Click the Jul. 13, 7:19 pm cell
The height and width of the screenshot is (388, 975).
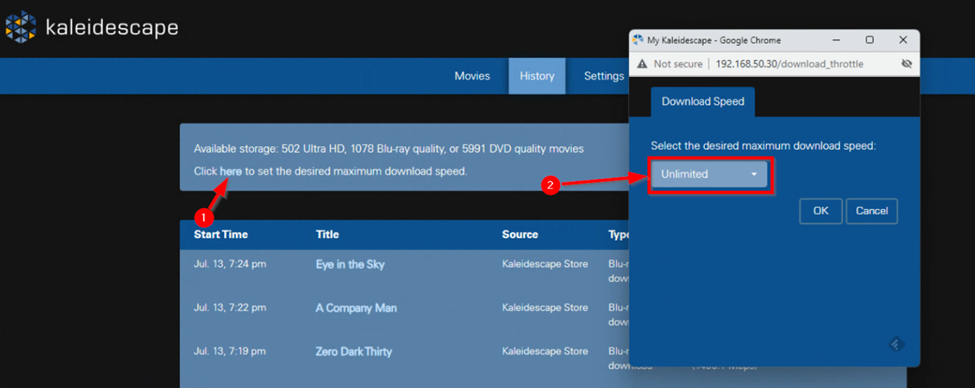230,351
